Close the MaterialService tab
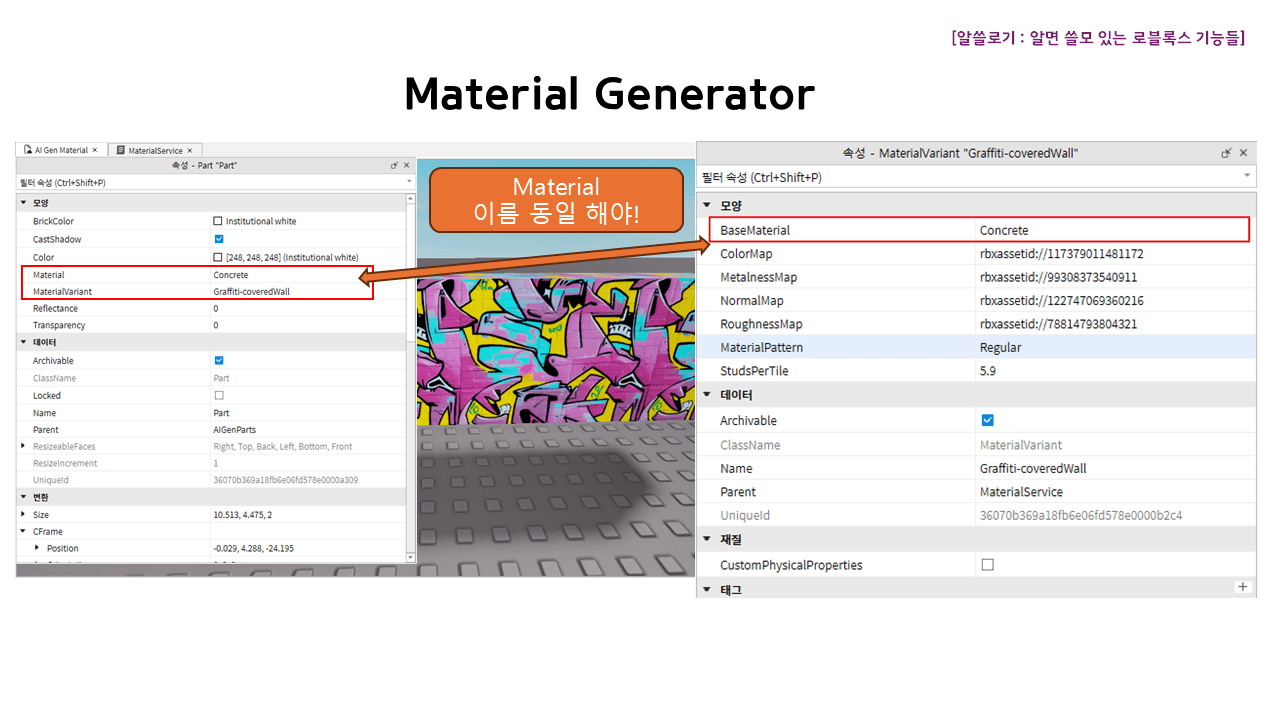1280x720 pixels. click(x=190, y=150)
